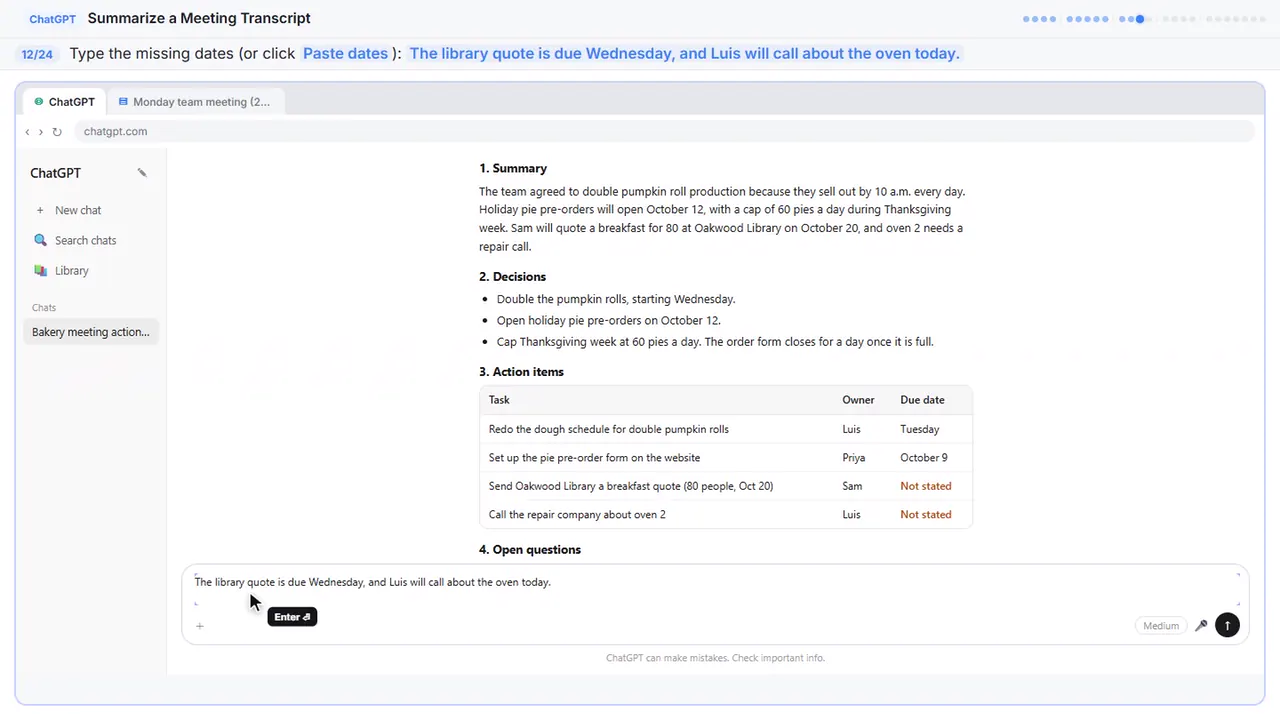Open the Medium dropdown in the composer

pyautogui.click(x=1161, y=626)
